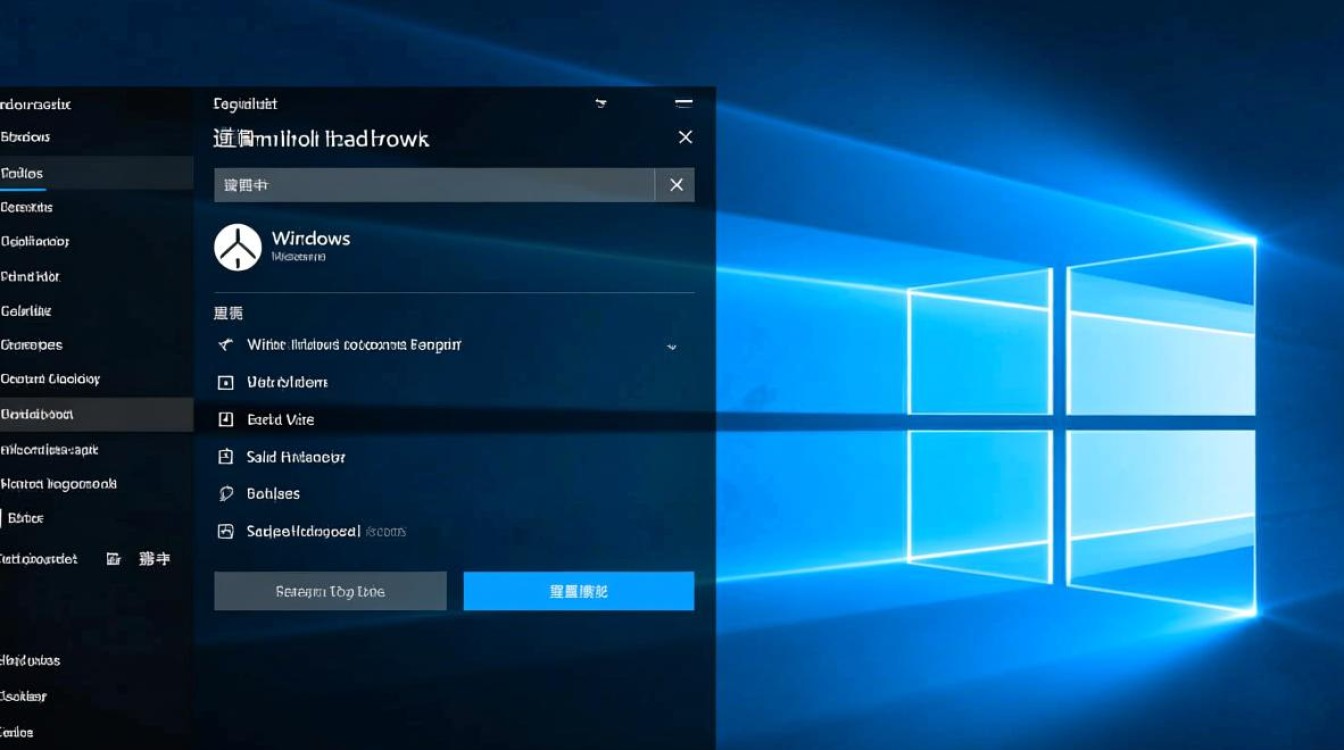
Task: Clear the search box using its X icon
Action: (x=675, y=185)
